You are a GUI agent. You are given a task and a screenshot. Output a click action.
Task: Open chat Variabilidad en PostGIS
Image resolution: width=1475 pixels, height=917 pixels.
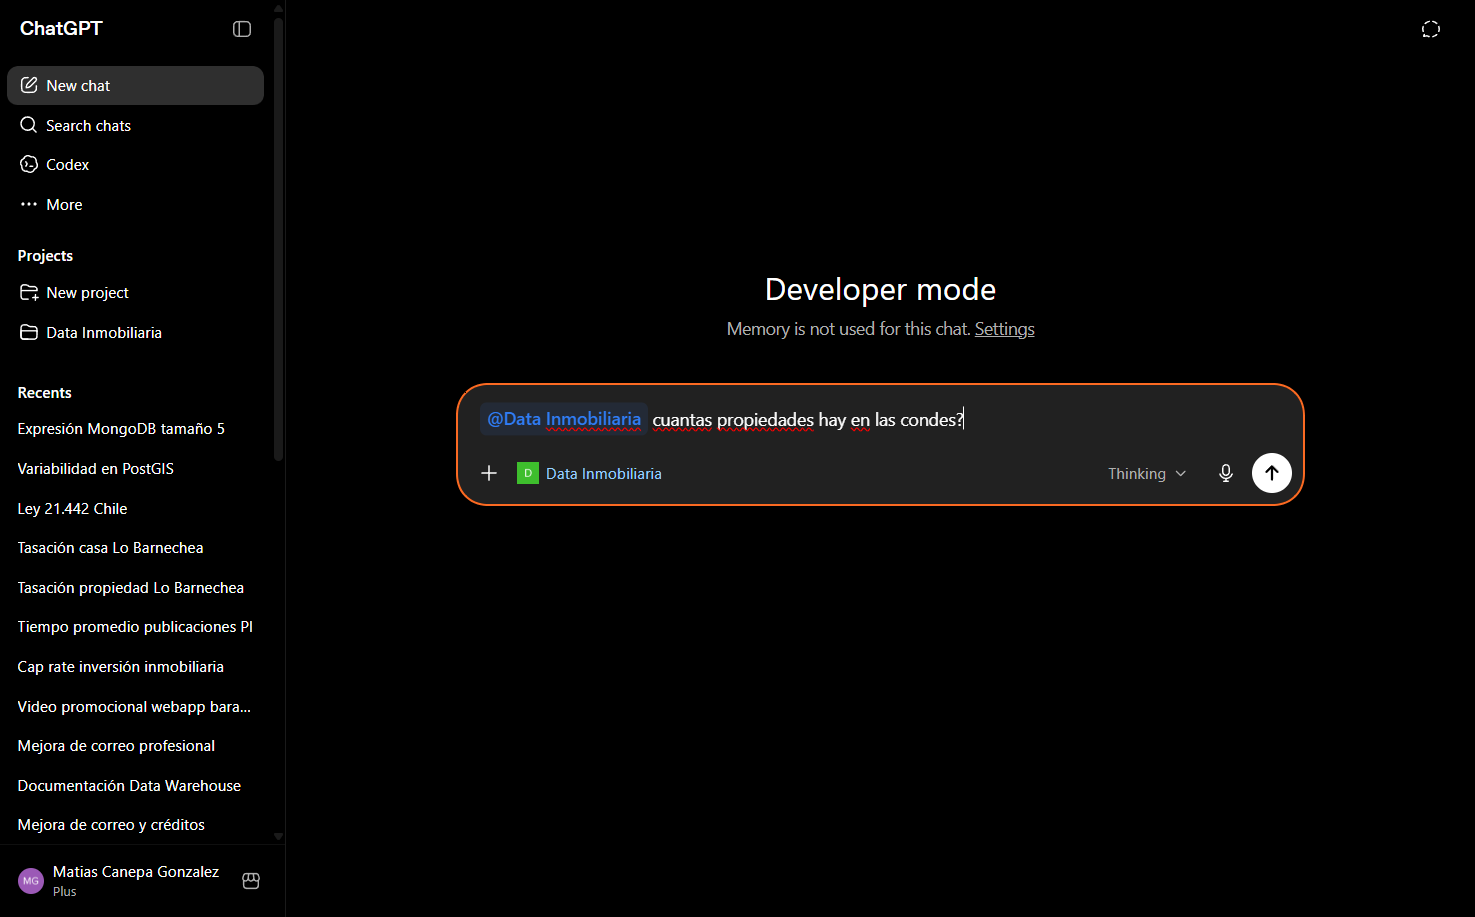pyautogui.click(x=135, y=468)
